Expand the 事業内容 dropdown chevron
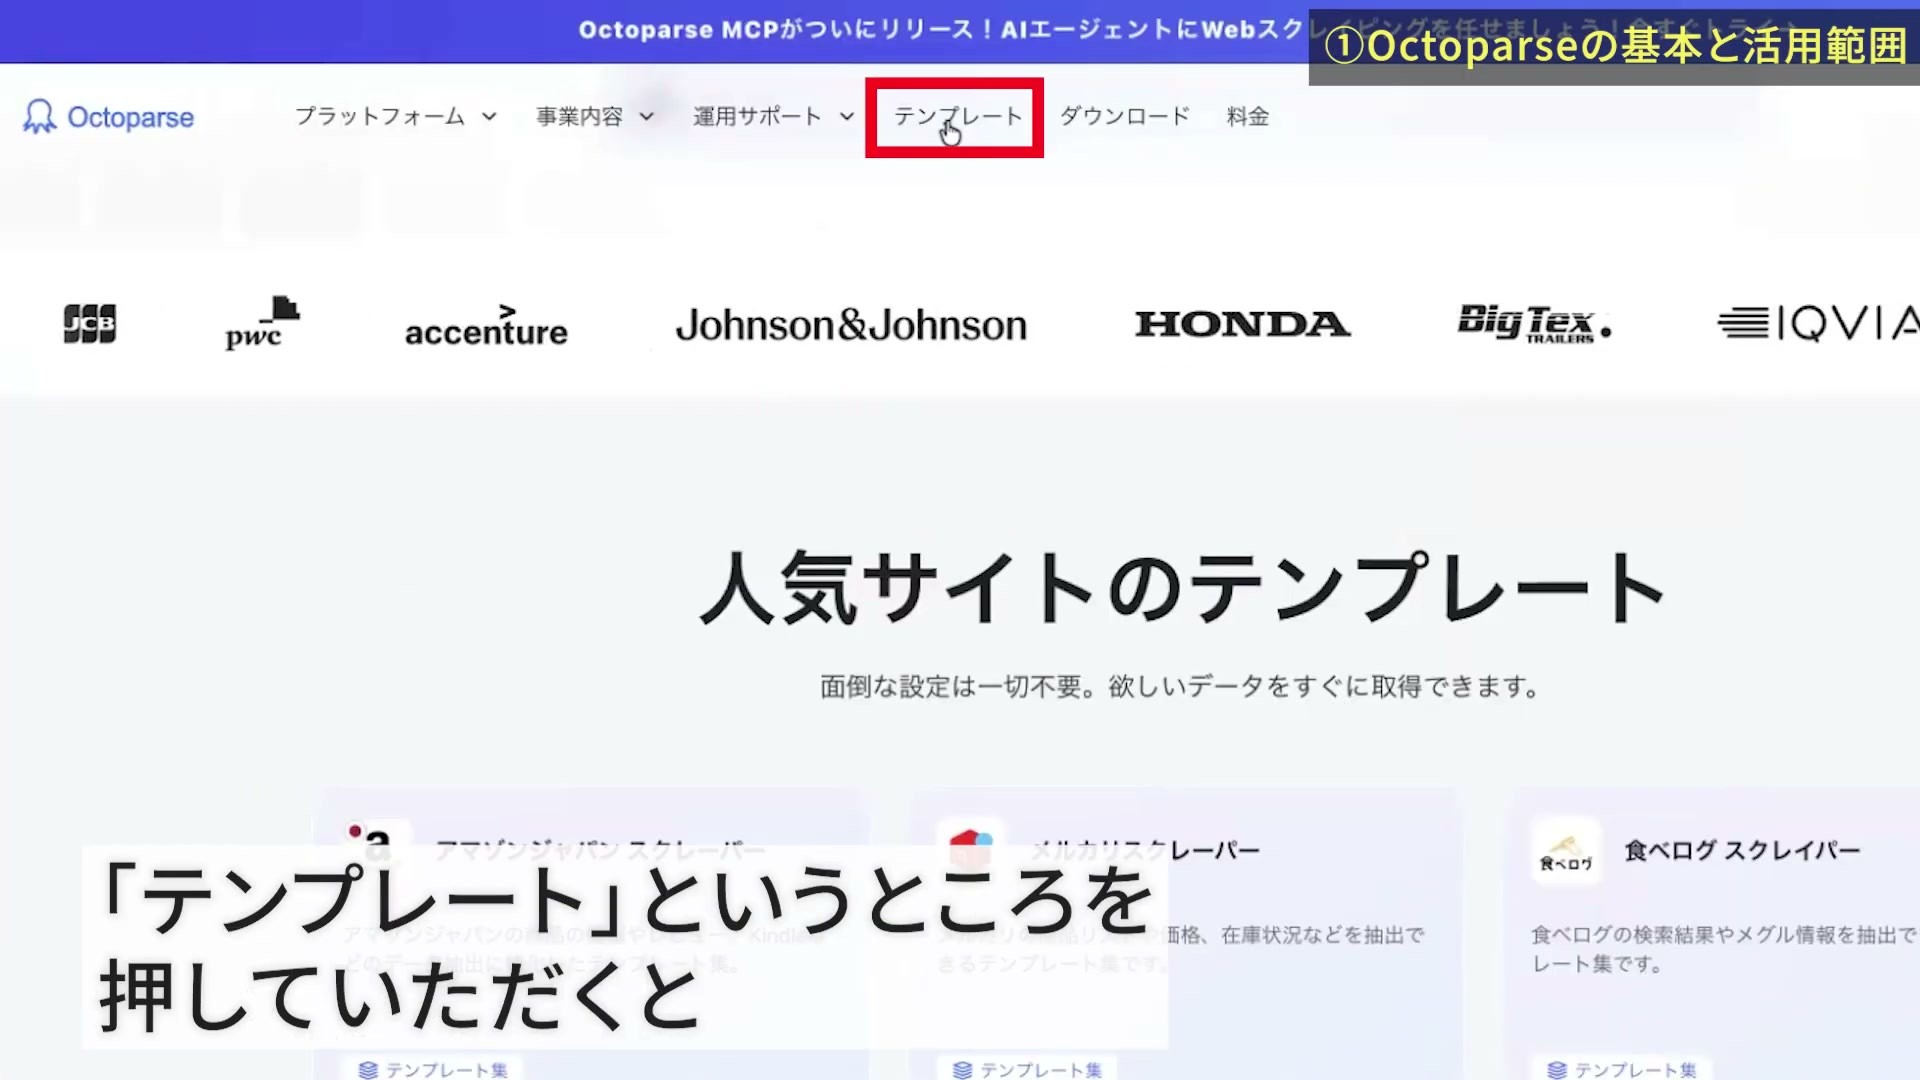Viewport: 1920px width, 1080px height. [x=647, y=117]
